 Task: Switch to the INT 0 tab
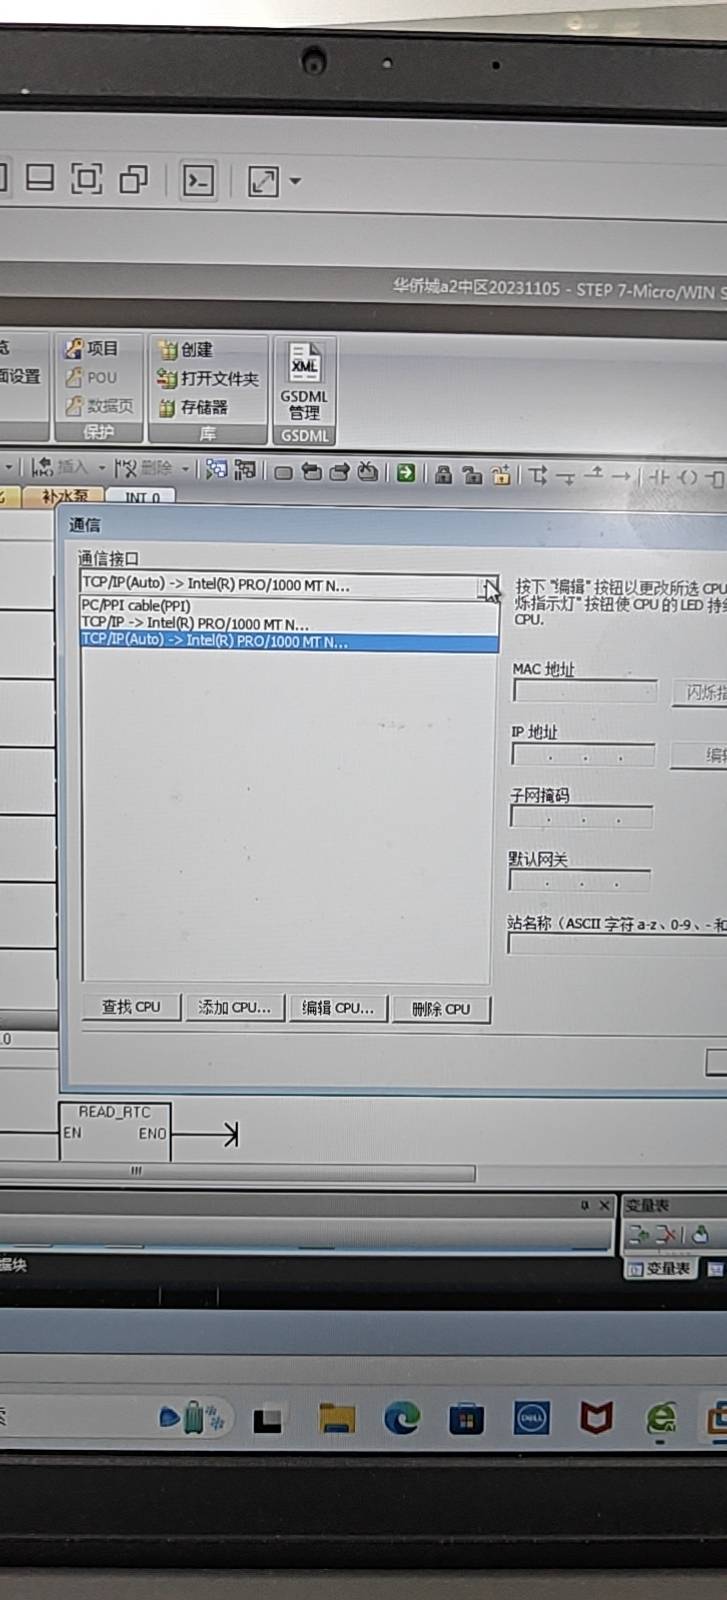coord(141,497)
